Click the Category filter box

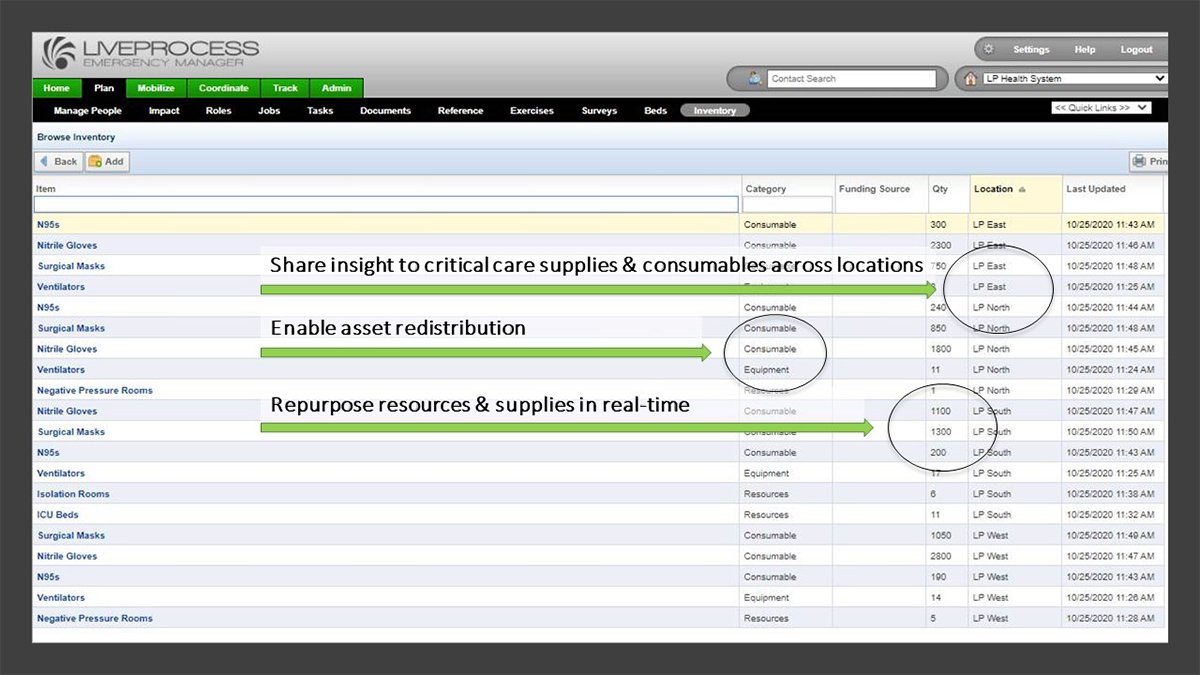click(787, 204)
